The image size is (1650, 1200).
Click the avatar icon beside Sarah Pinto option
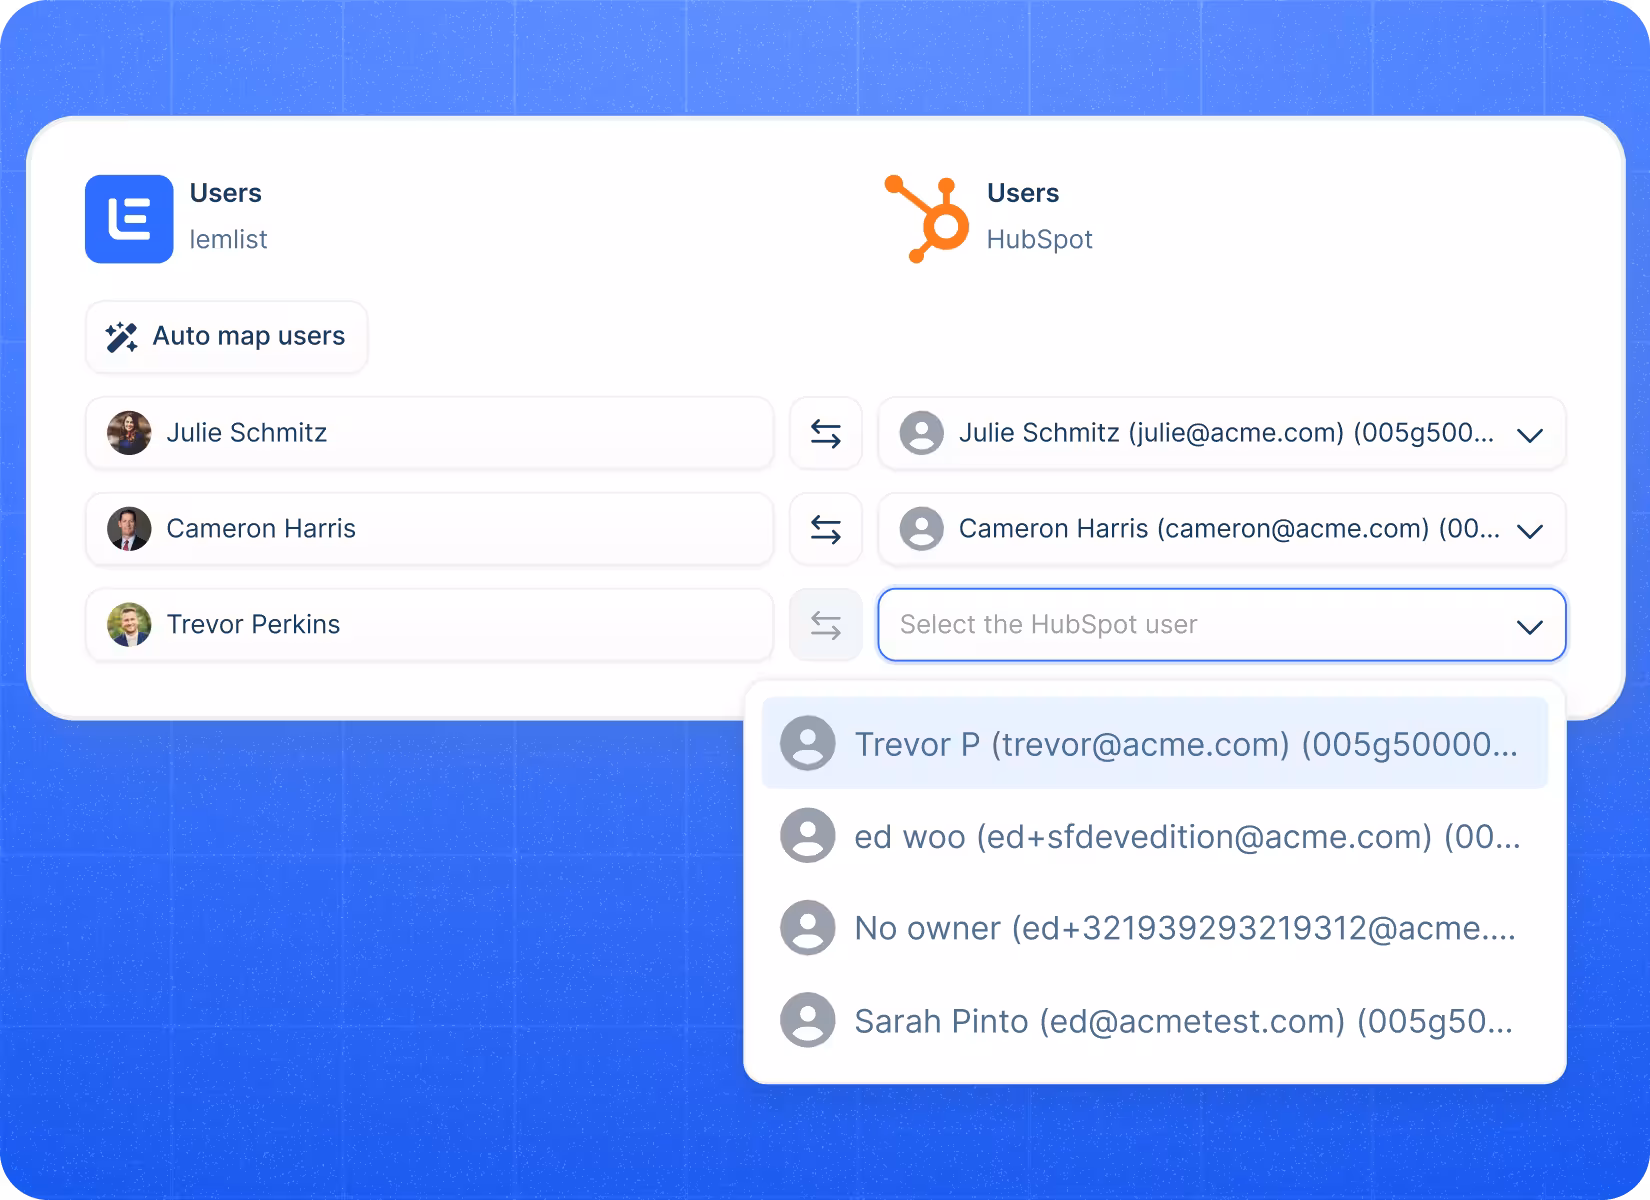[808, 1020]
